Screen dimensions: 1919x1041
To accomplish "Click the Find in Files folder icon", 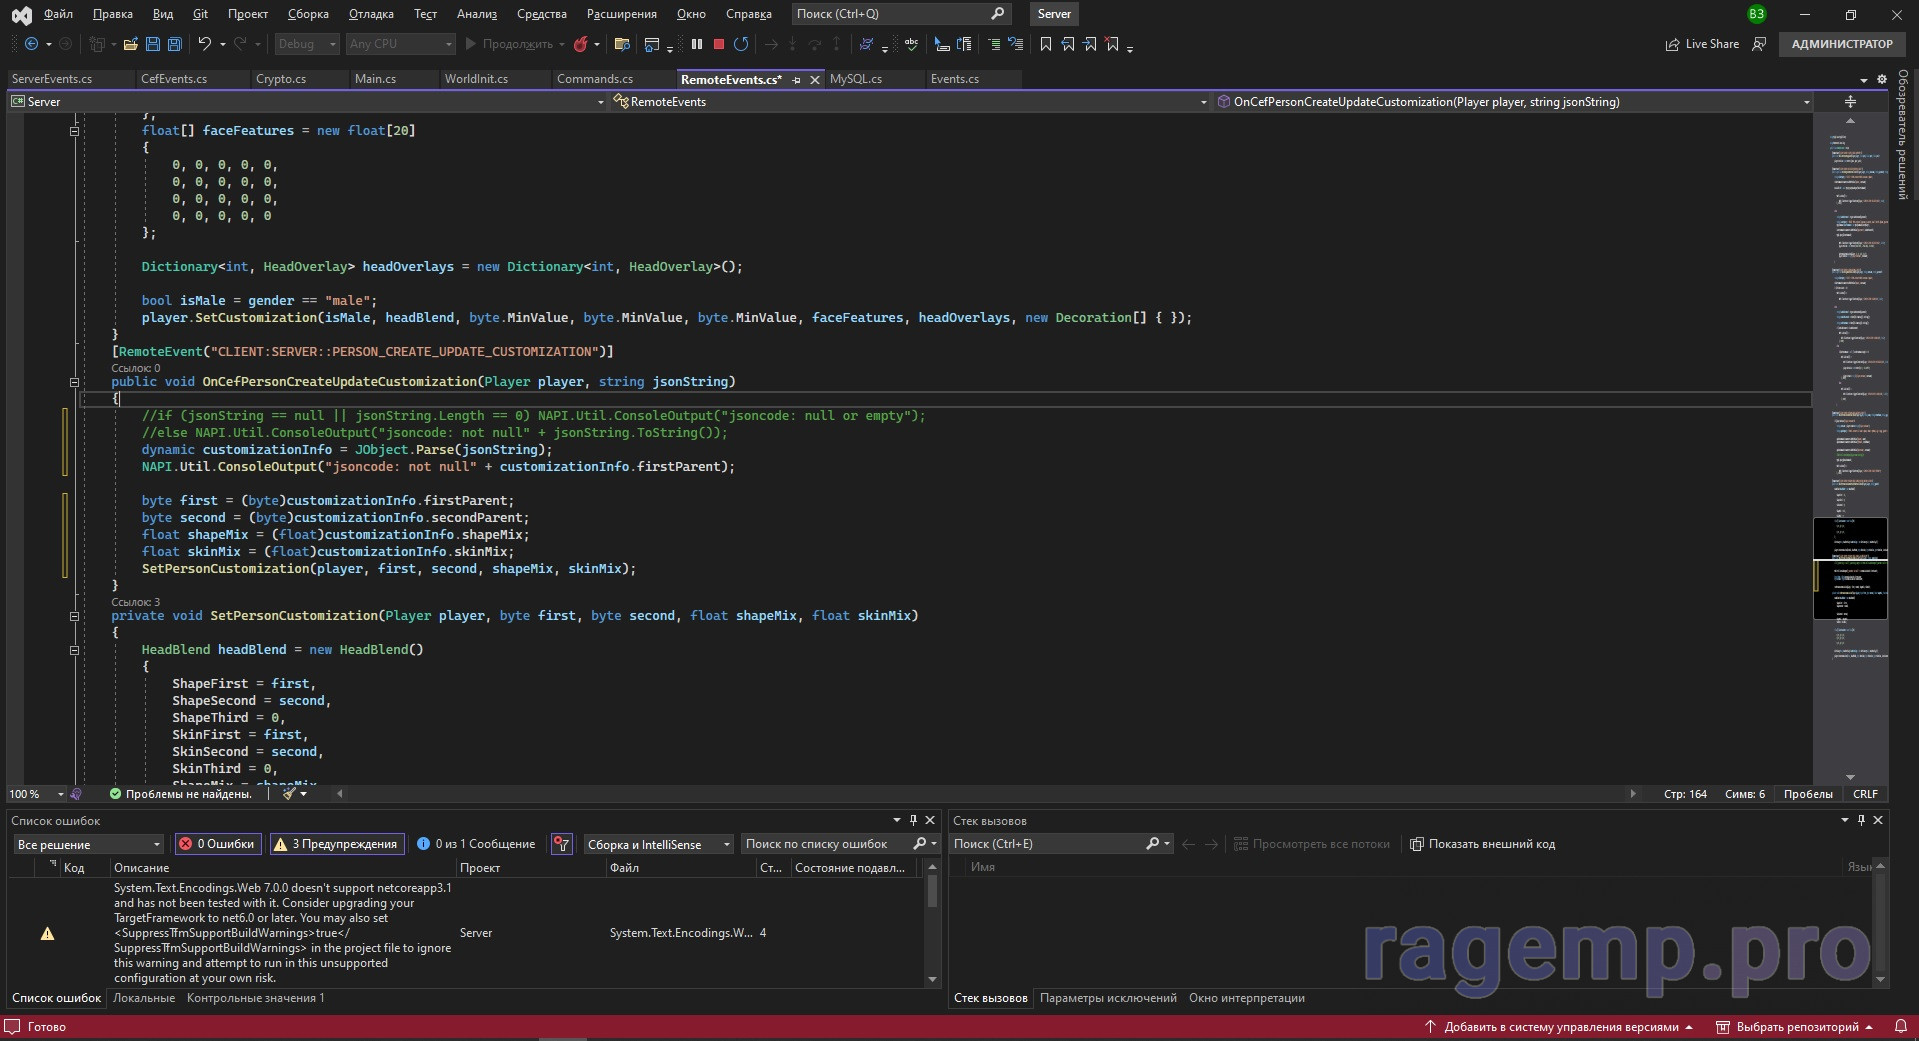I will (x=621, y=44).
